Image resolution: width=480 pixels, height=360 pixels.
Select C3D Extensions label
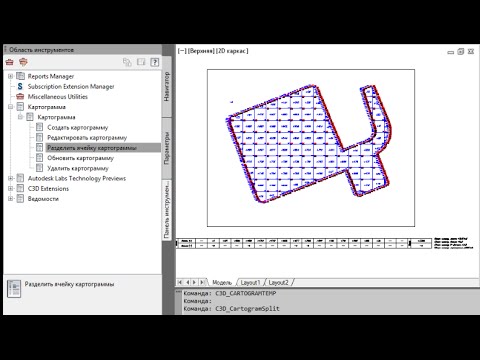(x=48, y=188)
